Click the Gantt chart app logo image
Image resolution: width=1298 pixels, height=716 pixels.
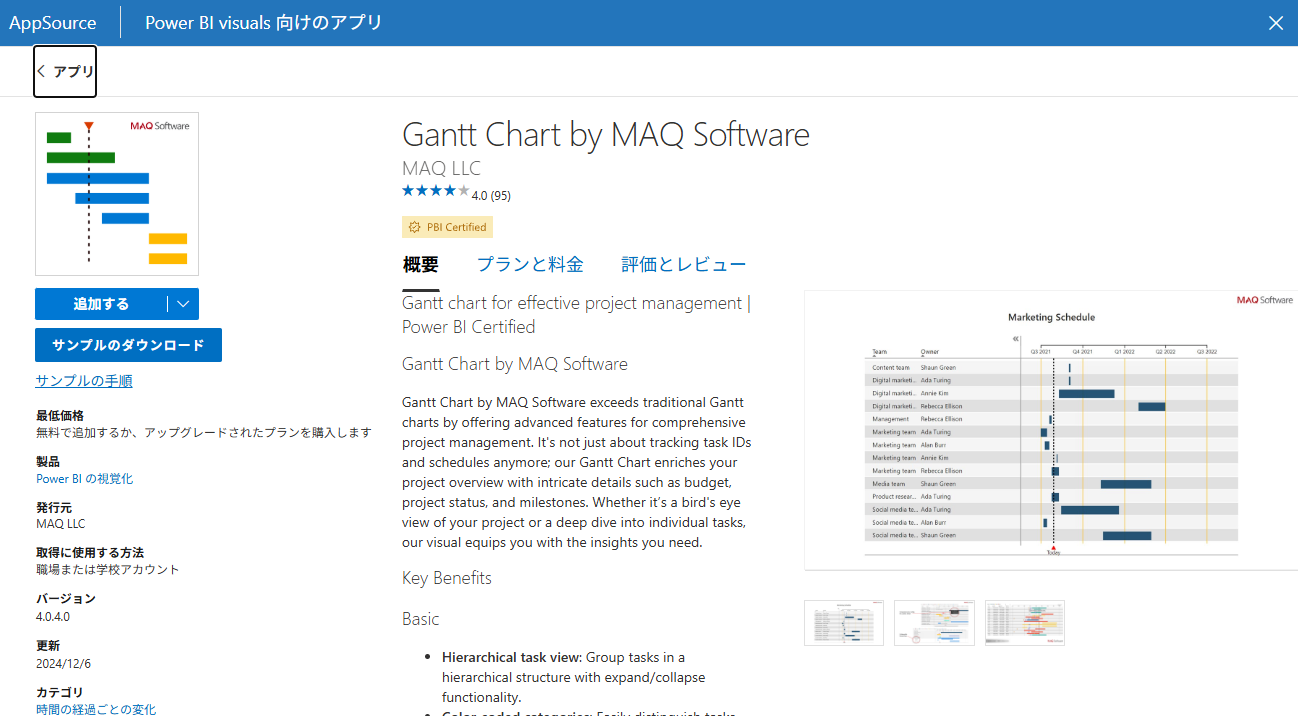(117, 194)
